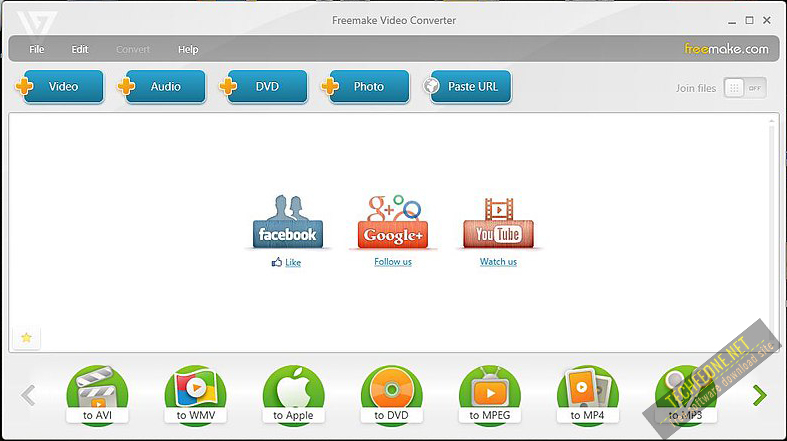Click the Follow us link
This screenshot has height=441, width=787.
[x=393, y=261]
